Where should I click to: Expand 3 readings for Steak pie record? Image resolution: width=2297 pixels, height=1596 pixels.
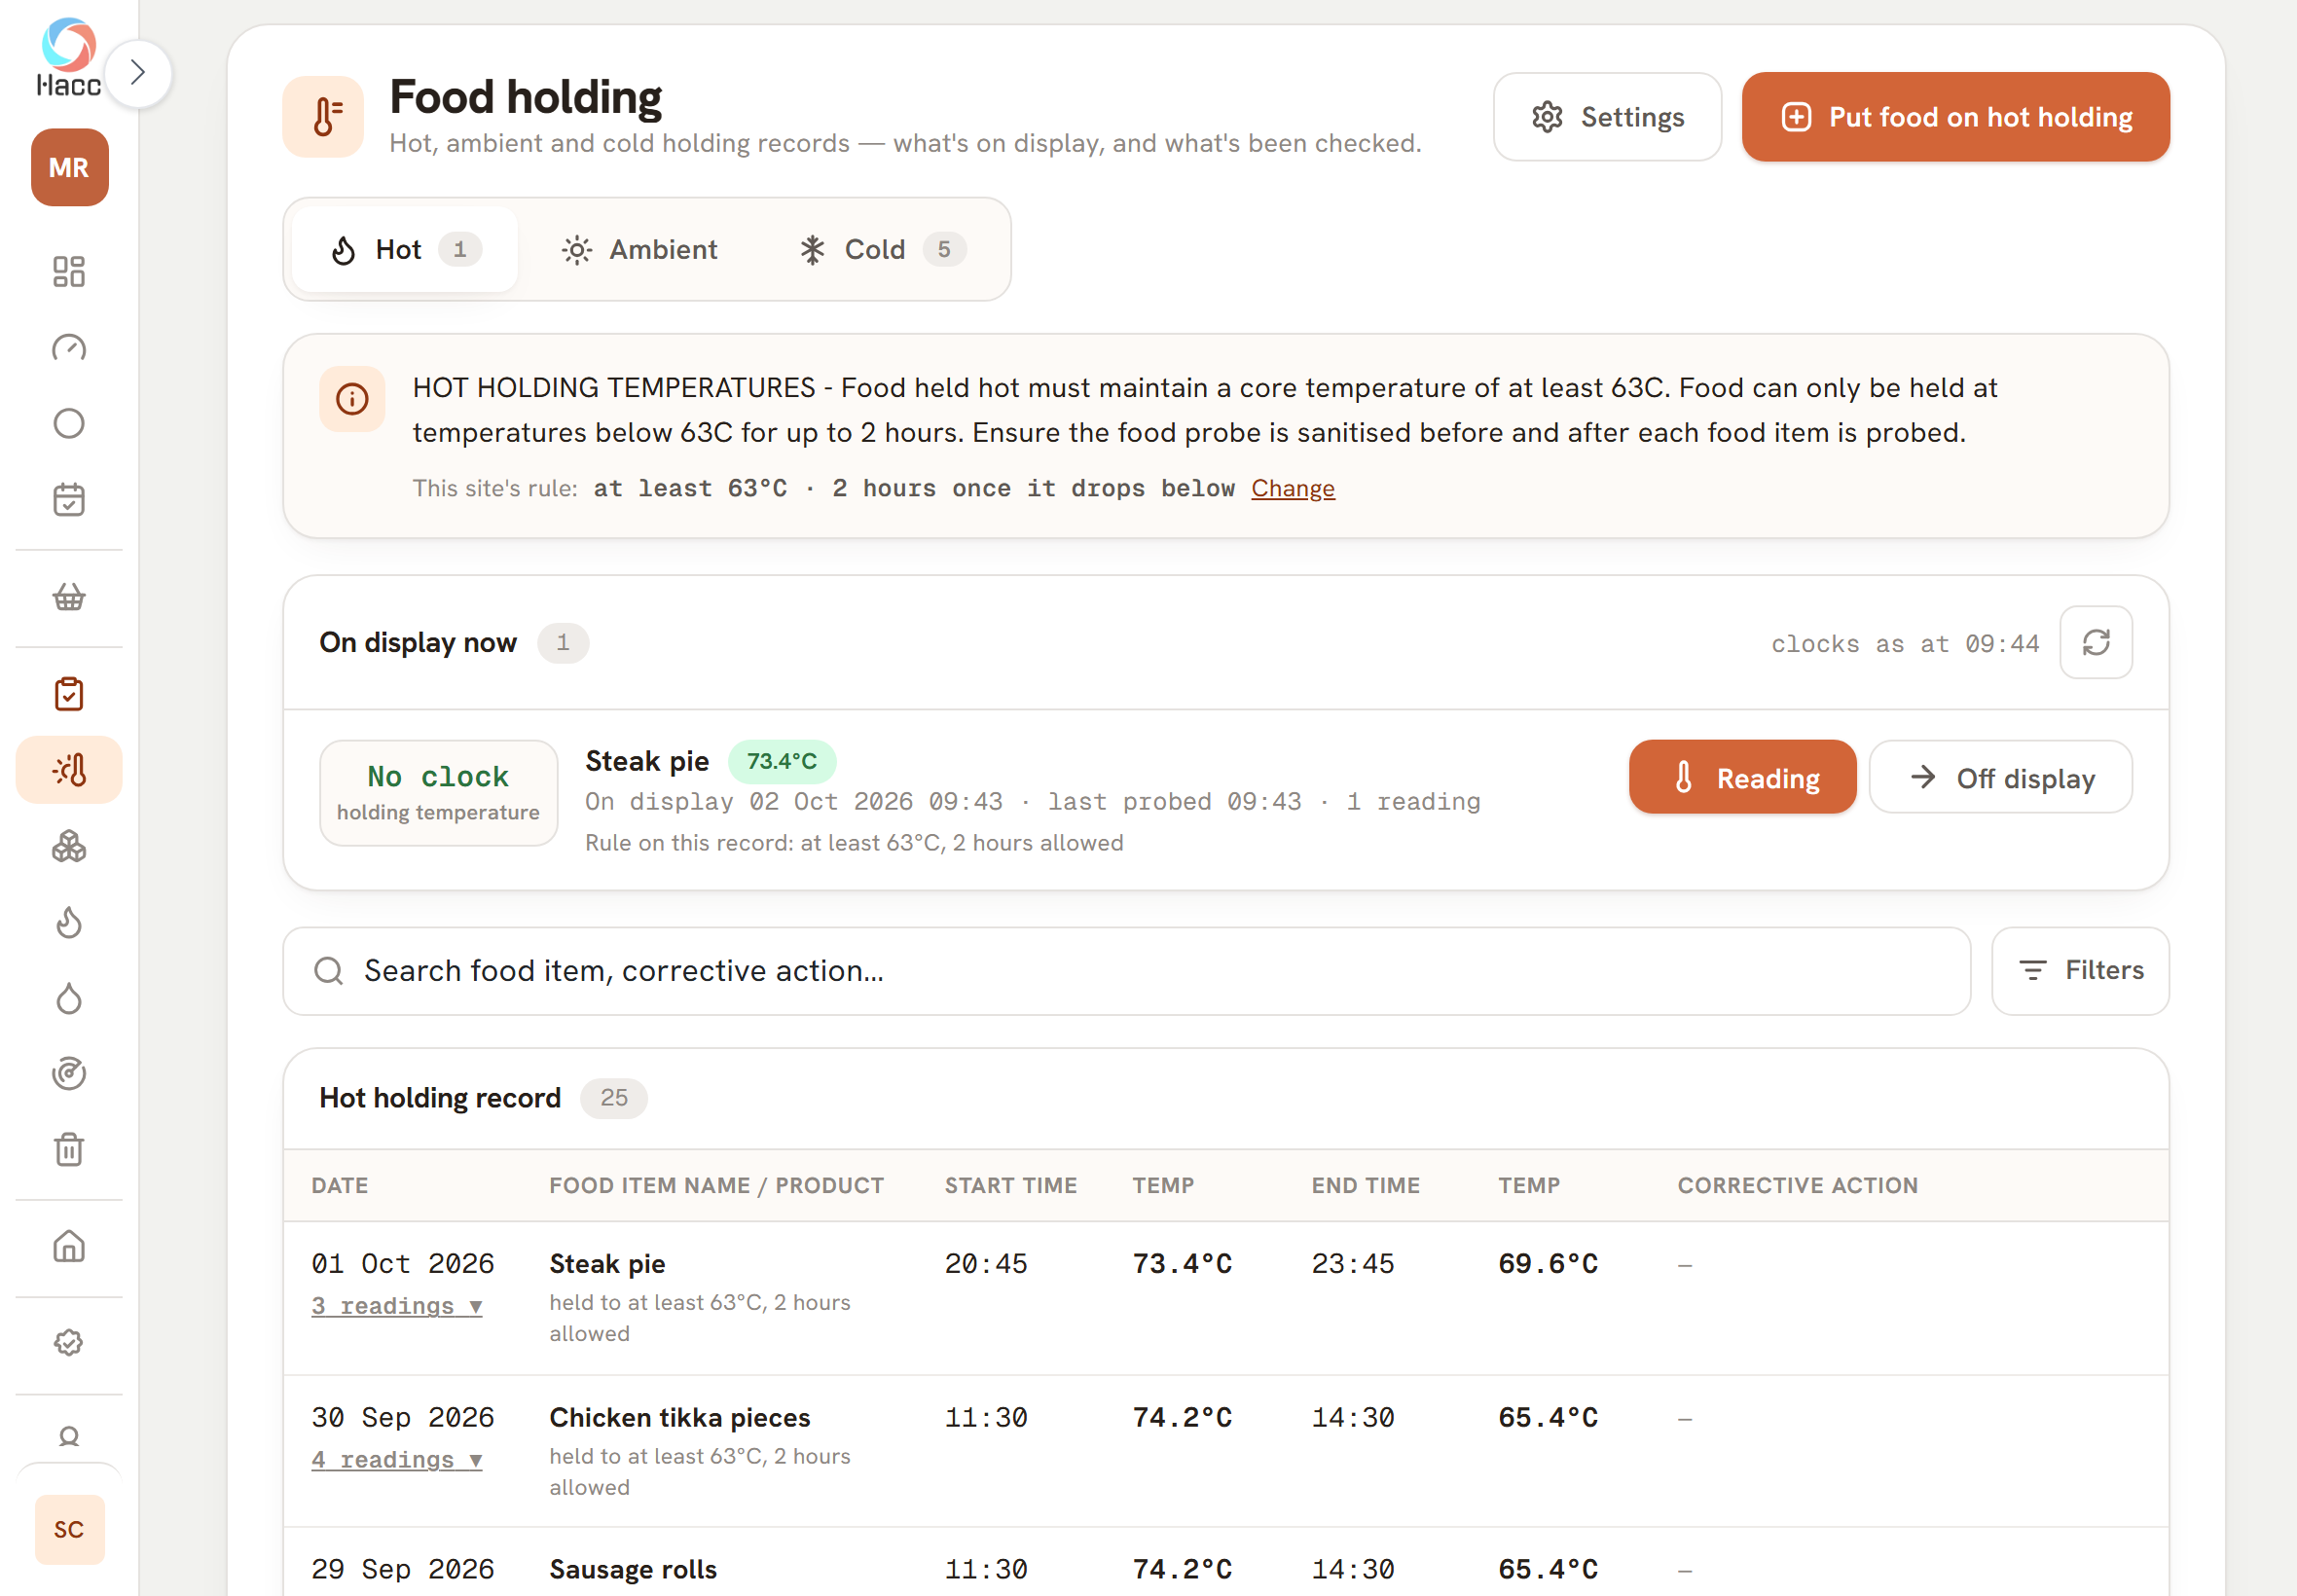coord(397,1306)
